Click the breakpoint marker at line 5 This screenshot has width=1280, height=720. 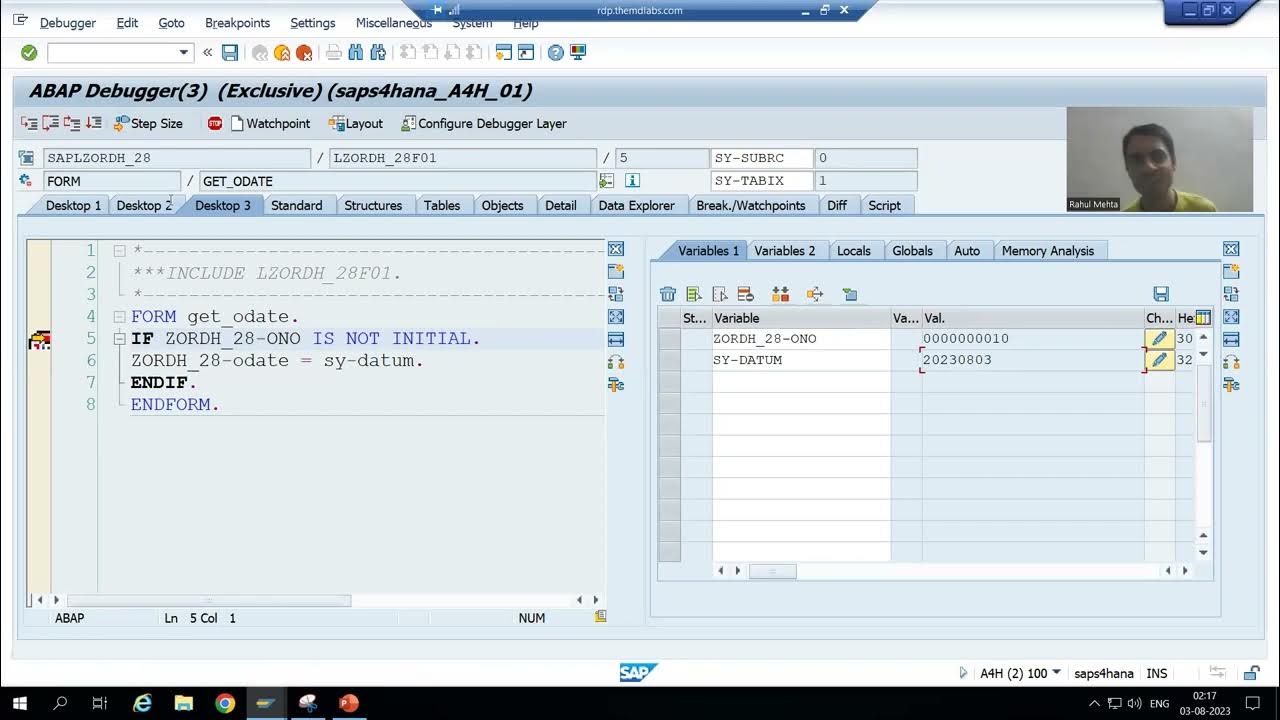coord(39,340)
